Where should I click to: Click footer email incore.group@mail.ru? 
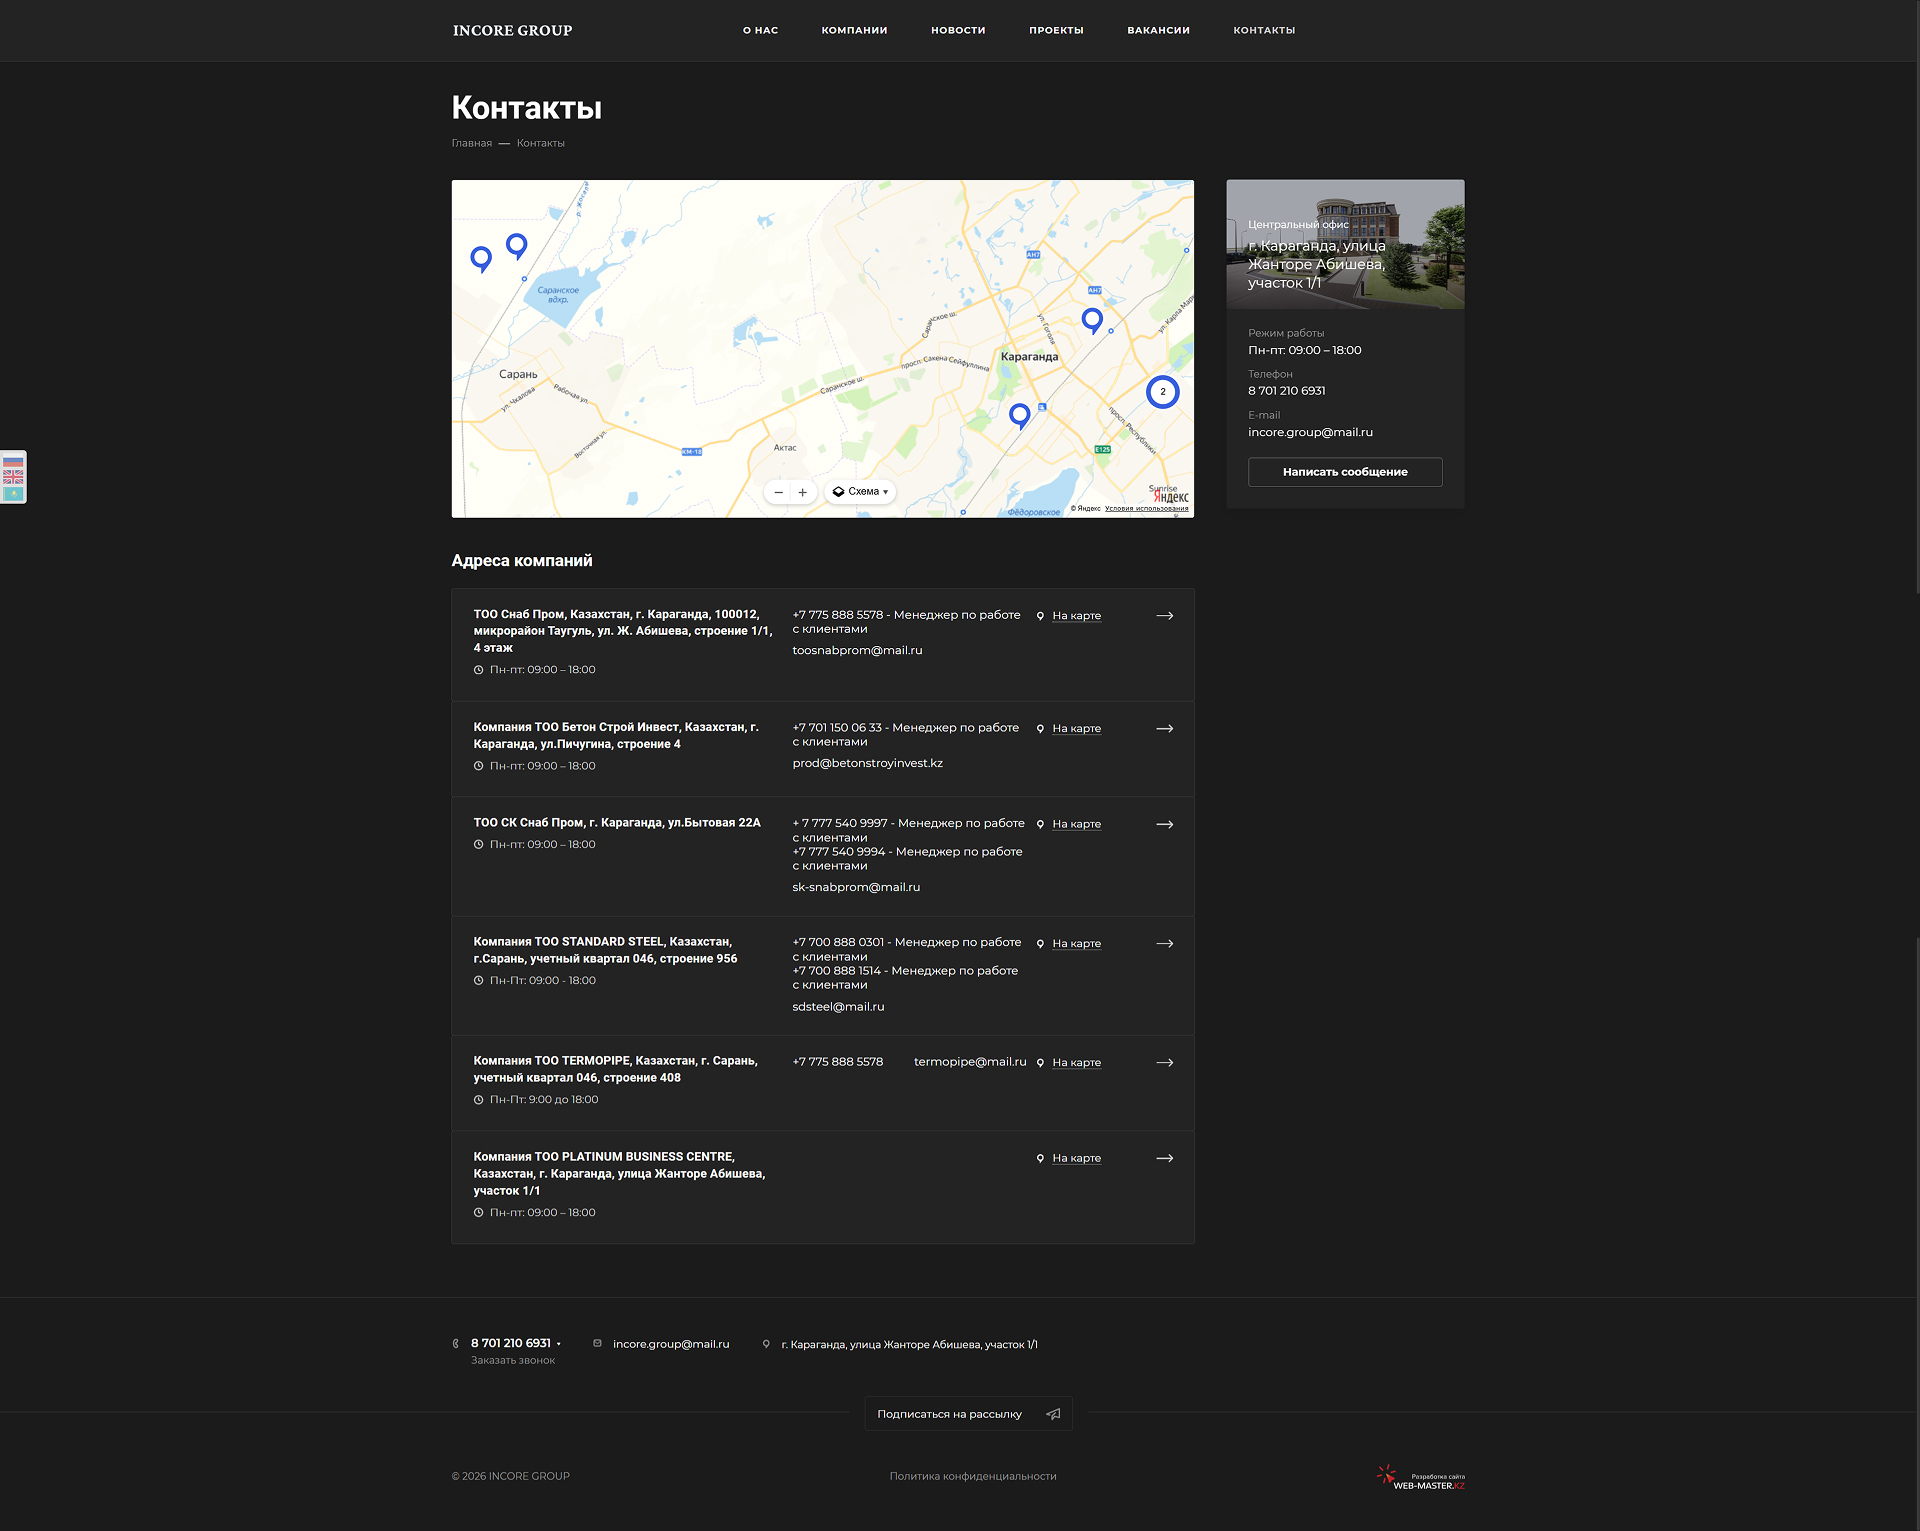[671, 1344]
